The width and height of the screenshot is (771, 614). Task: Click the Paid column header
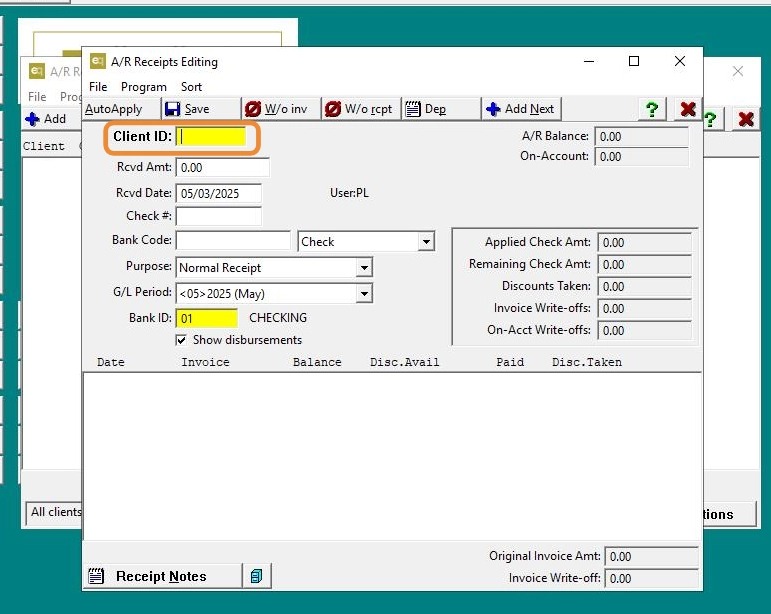(x=510, y=362)
